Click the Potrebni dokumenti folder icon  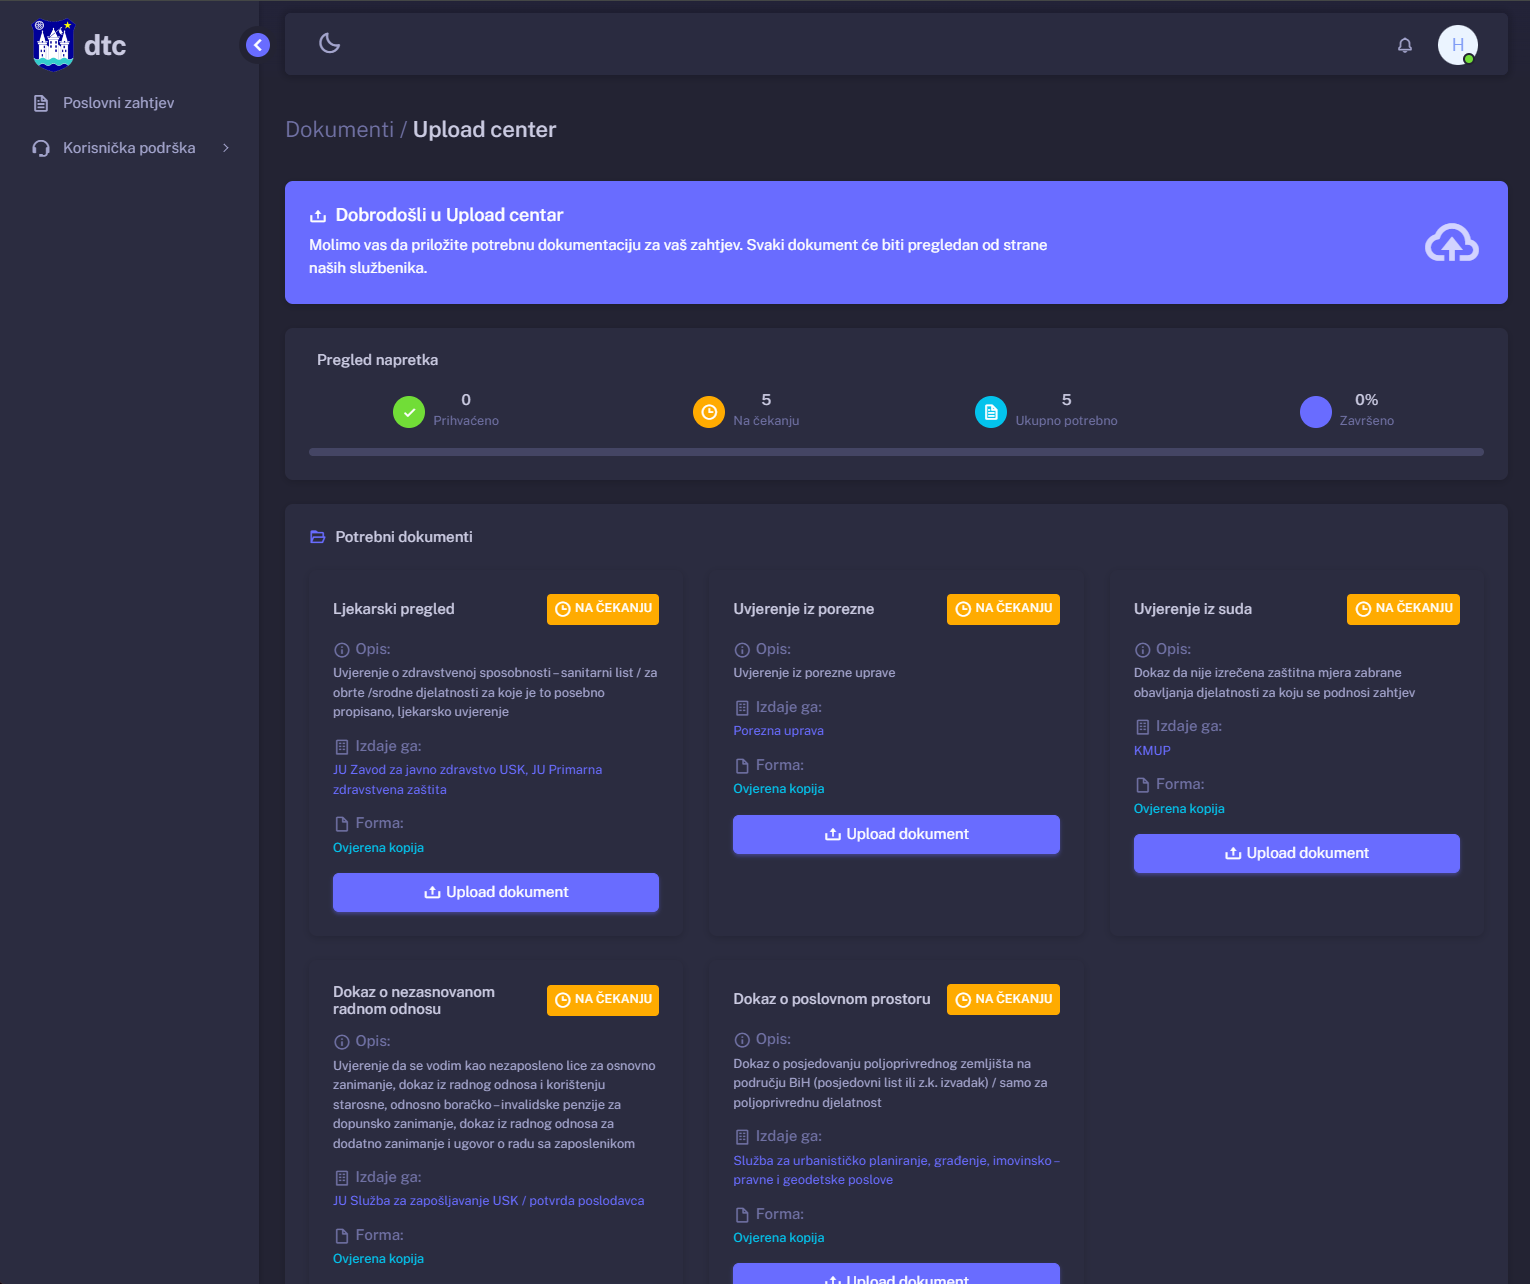pos(318,537)
